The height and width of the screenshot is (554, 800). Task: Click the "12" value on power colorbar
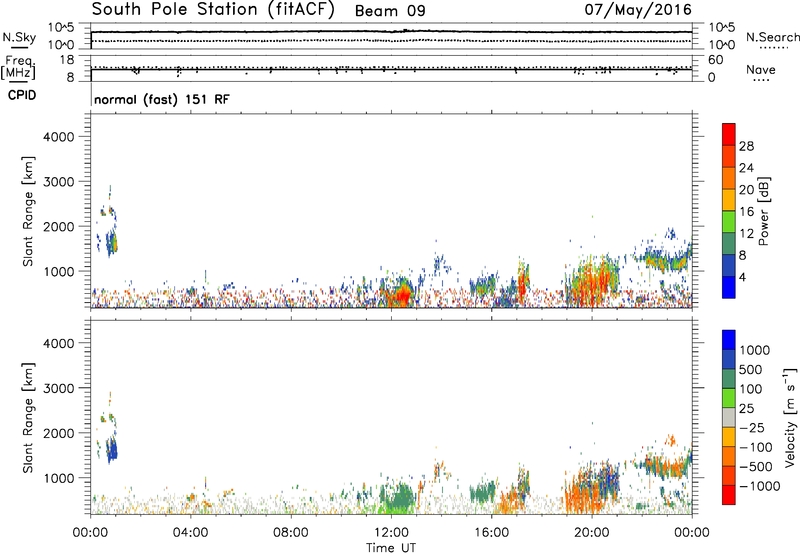click(746, 234)
